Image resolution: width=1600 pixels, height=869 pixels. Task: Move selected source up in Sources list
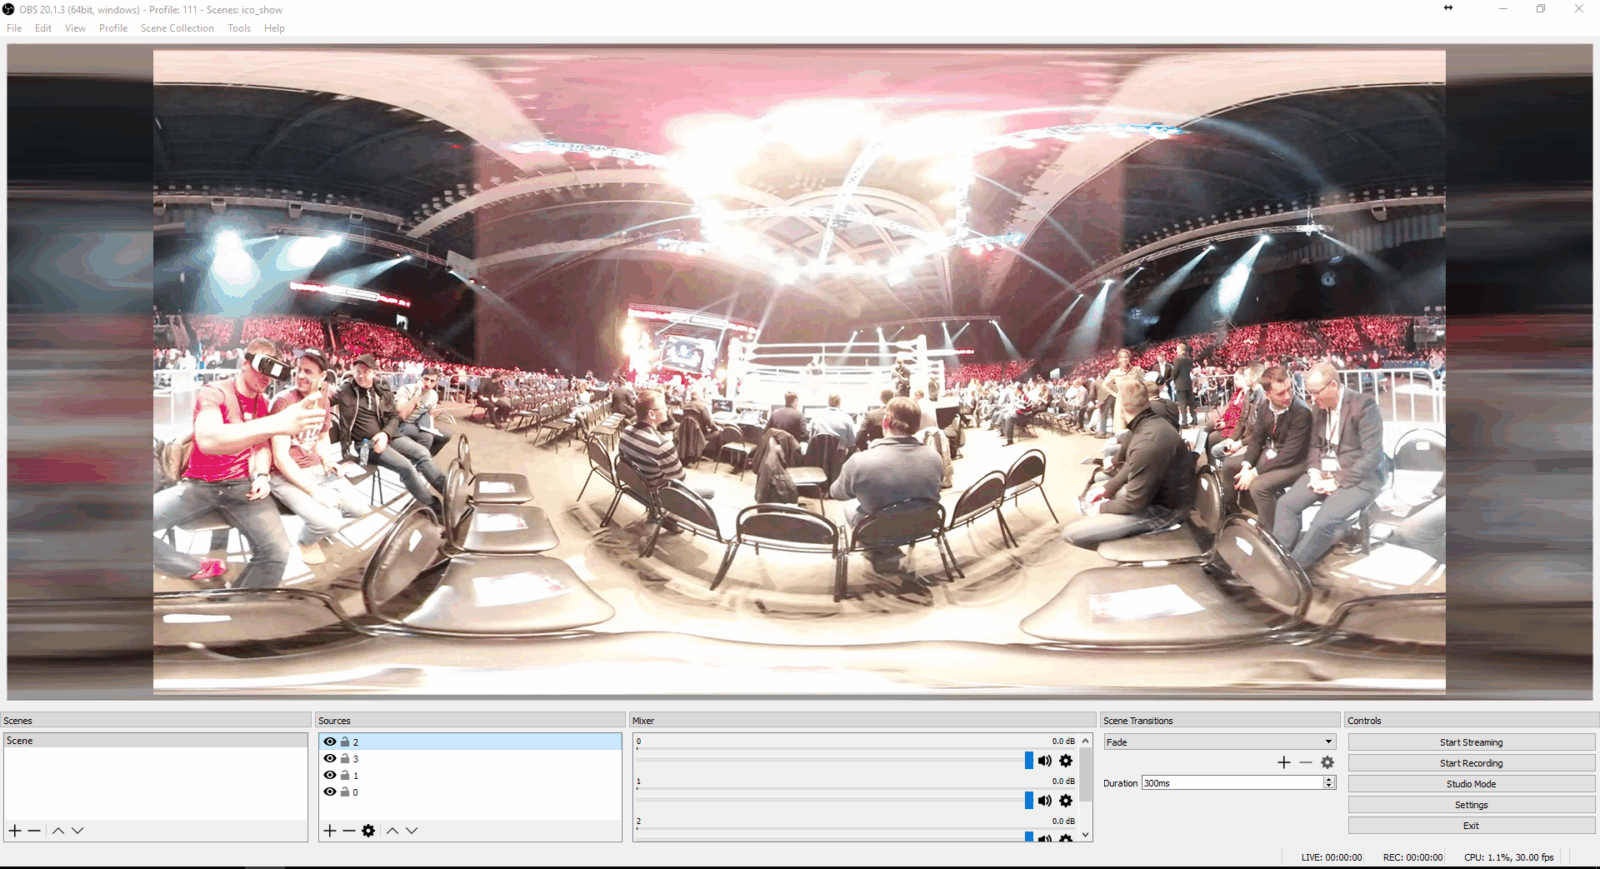point(392,831)
